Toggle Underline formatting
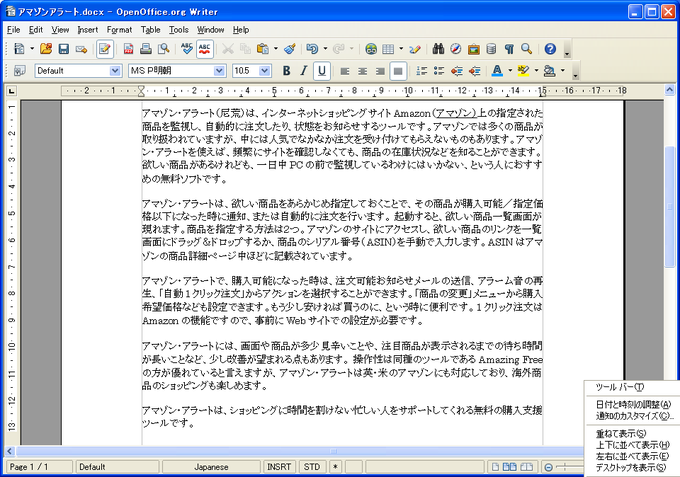680x477 pixels. (322, 71)
